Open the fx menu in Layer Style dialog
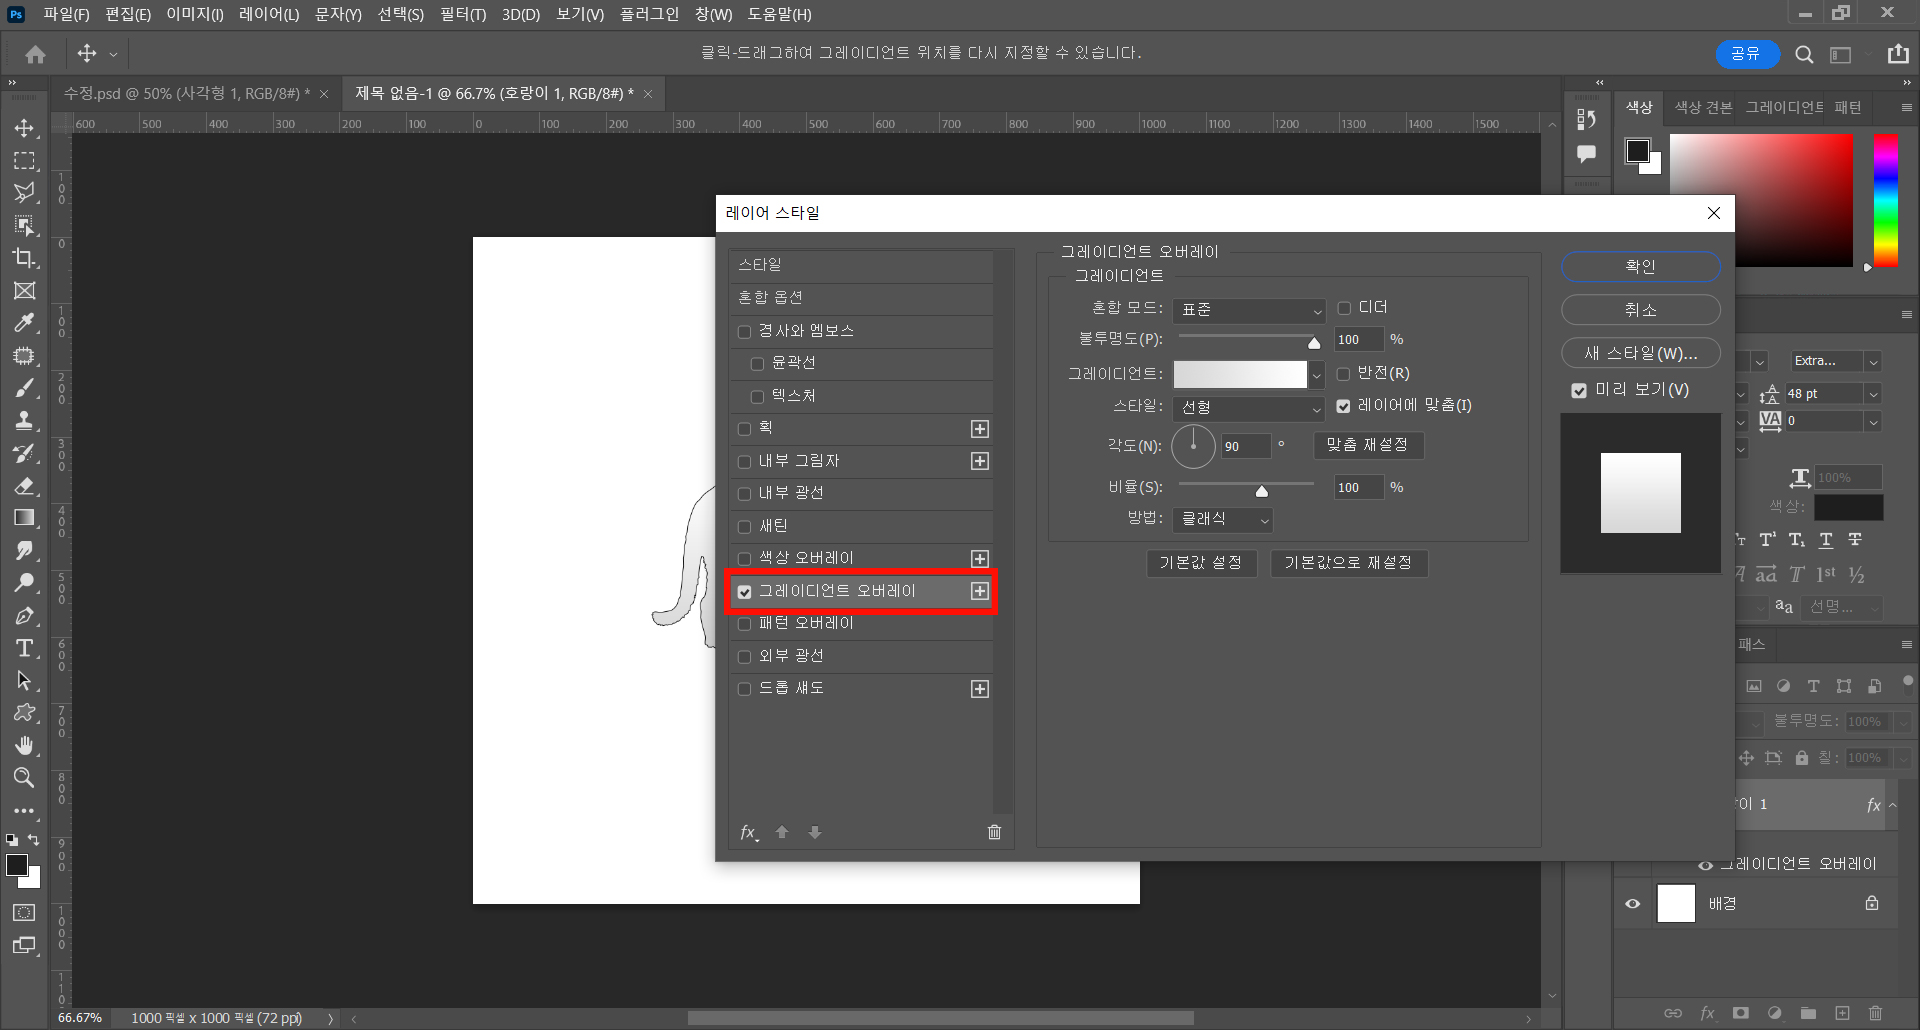The height and width of the screenshot is (1030, 1920). [748, 832]
